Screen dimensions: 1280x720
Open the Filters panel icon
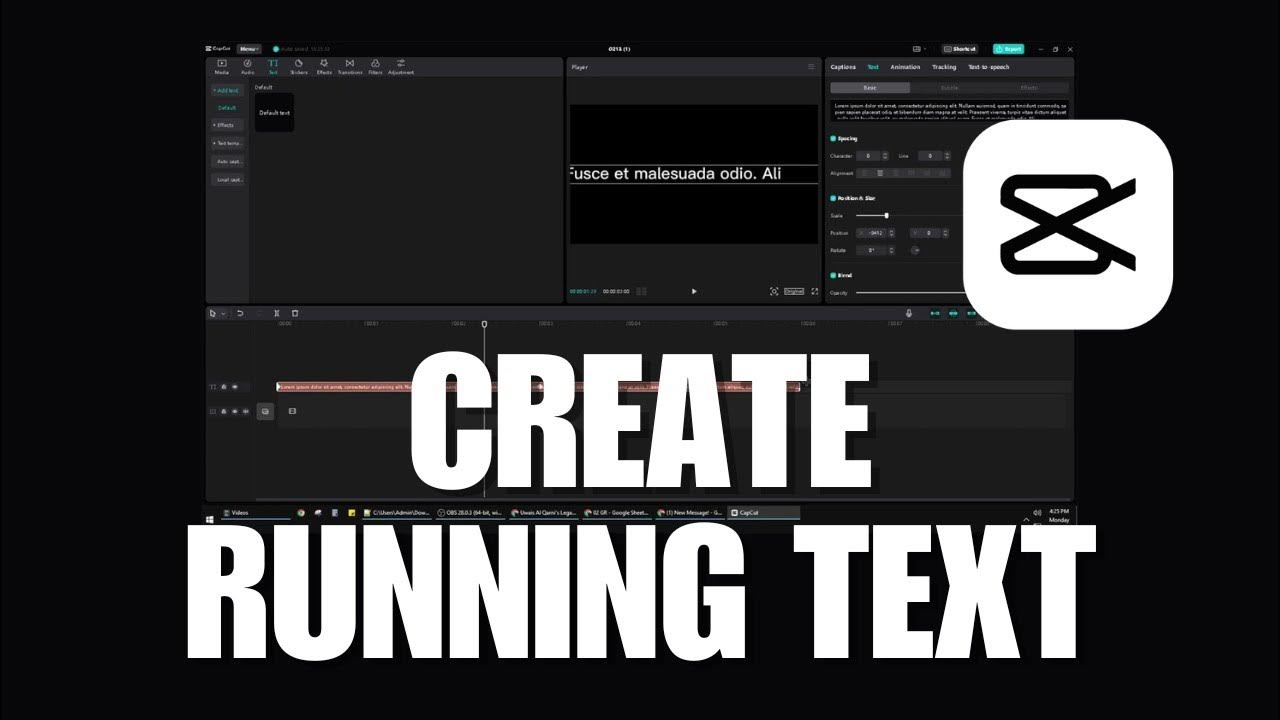pos(375,67)
